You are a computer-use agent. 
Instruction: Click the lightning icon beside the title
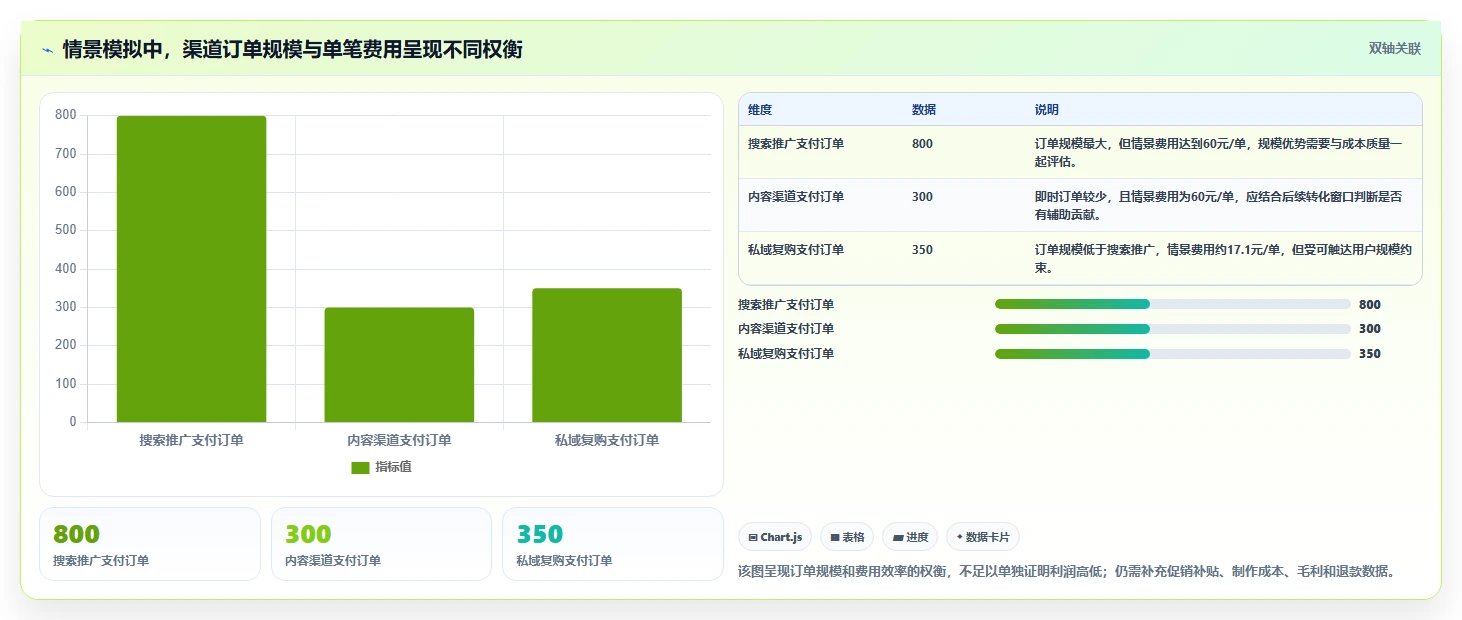pyautogui.click(x=47, y=50)
